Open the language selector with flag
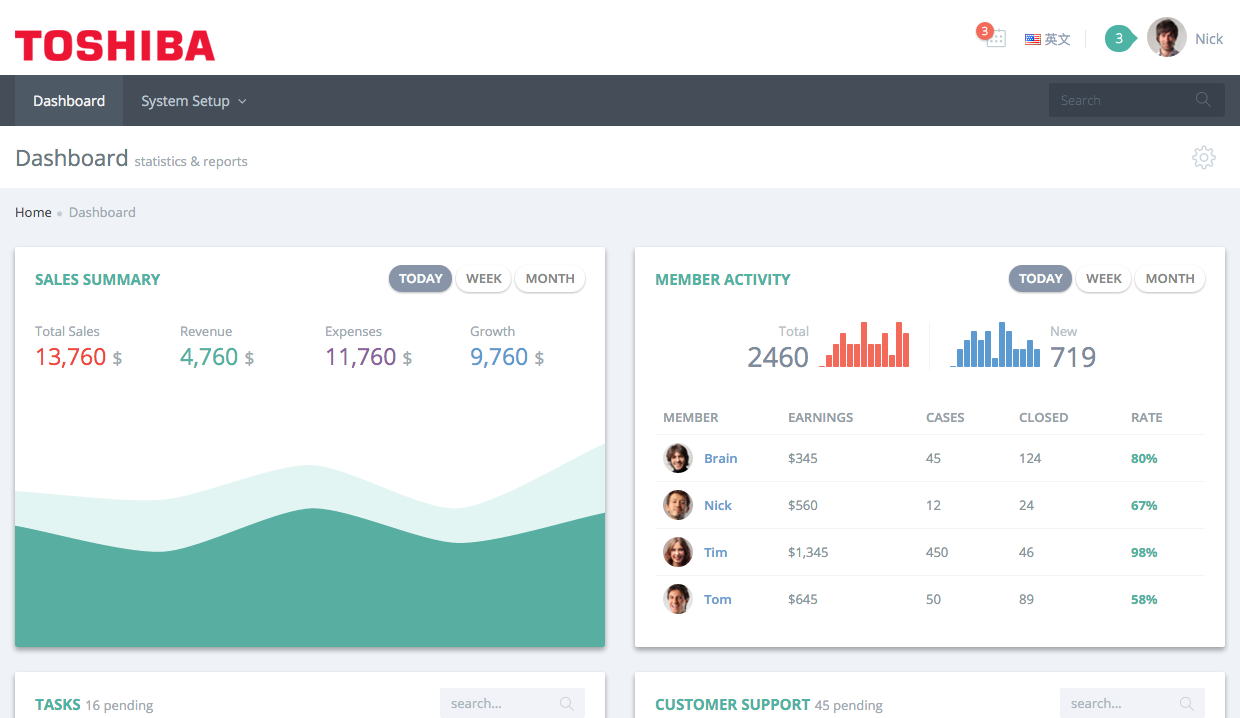 pos(1047,39)
